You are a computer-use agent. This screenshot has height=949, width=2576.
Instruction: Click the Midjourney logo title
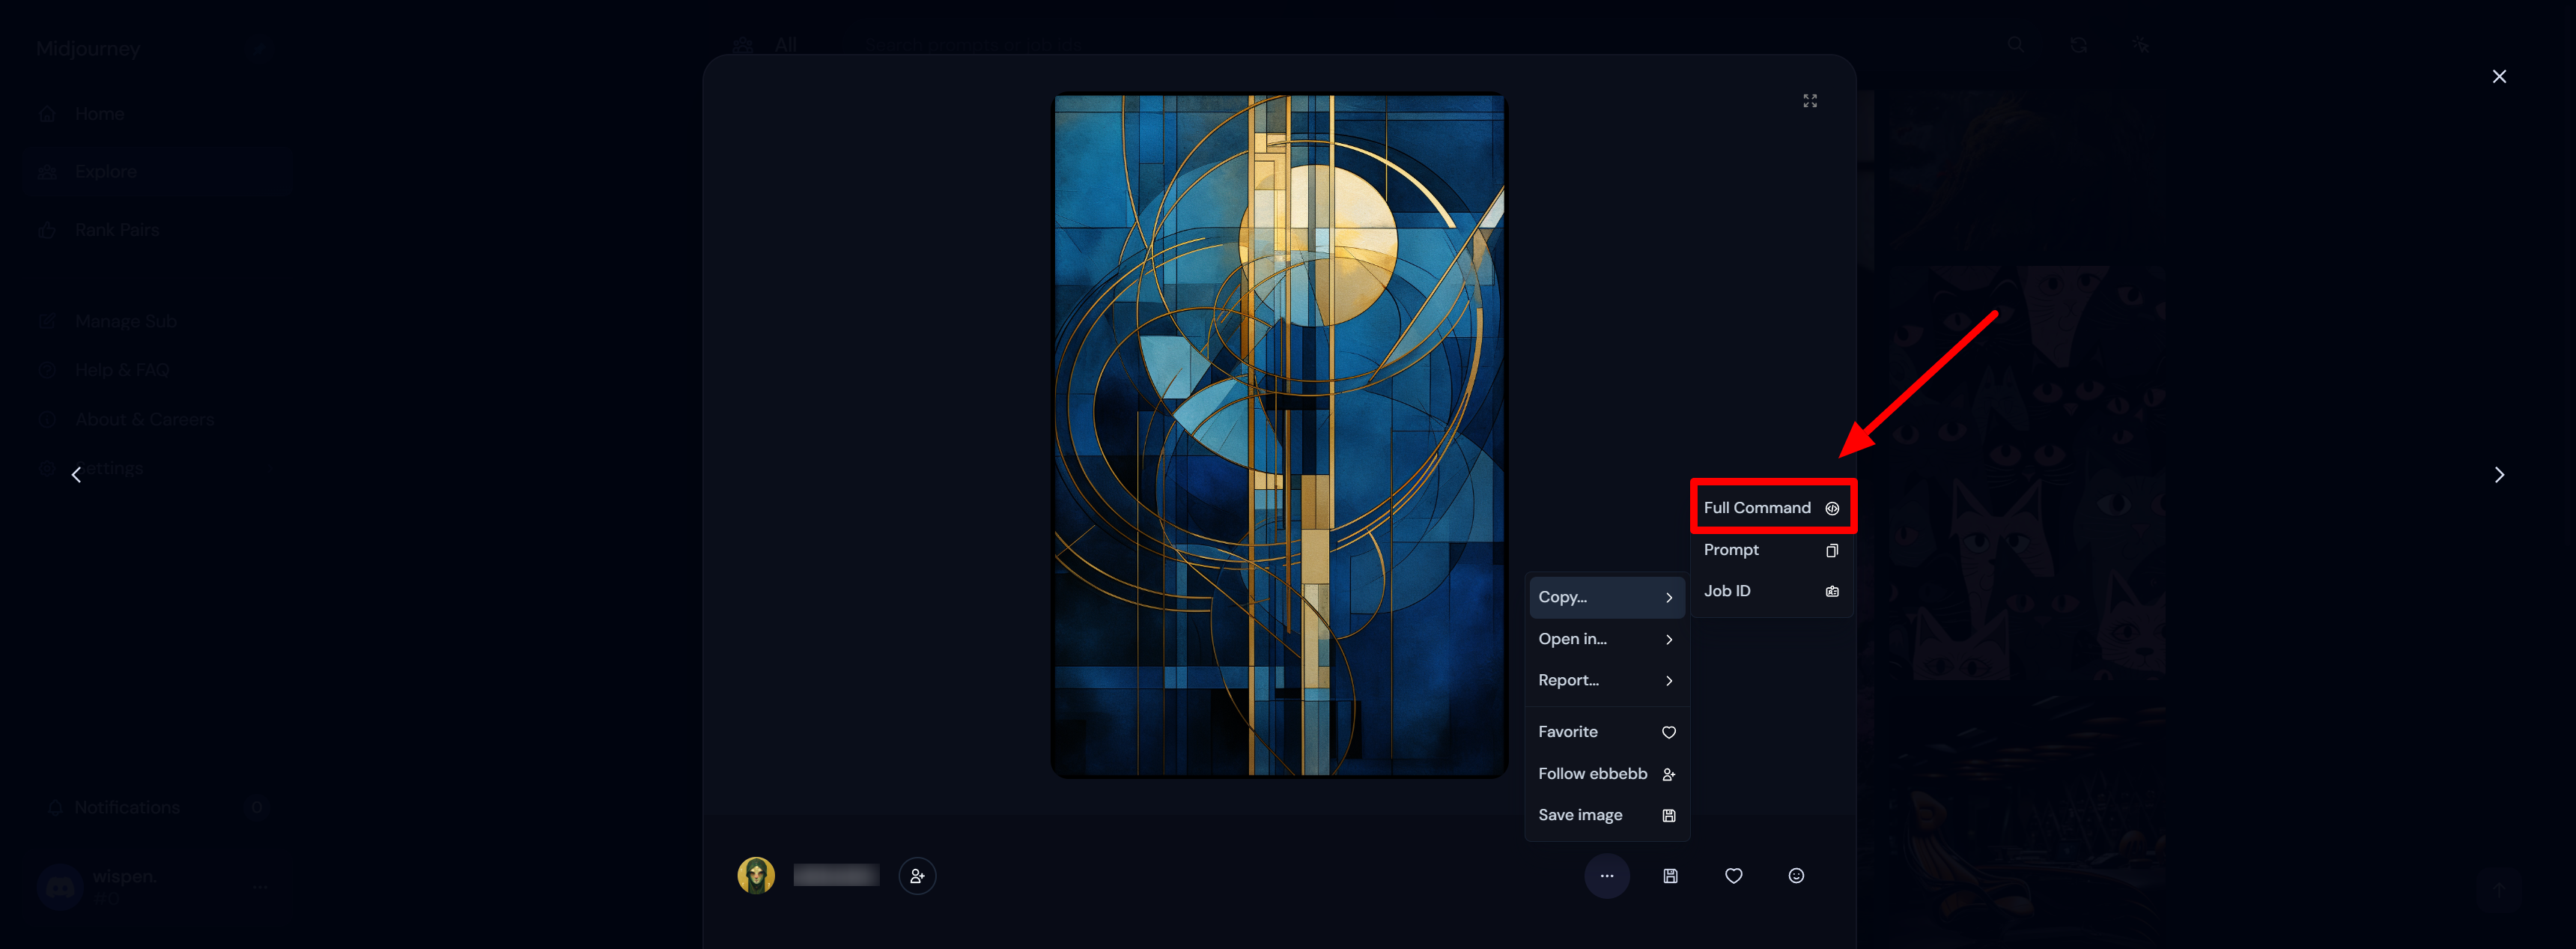(x=88, y=49)
